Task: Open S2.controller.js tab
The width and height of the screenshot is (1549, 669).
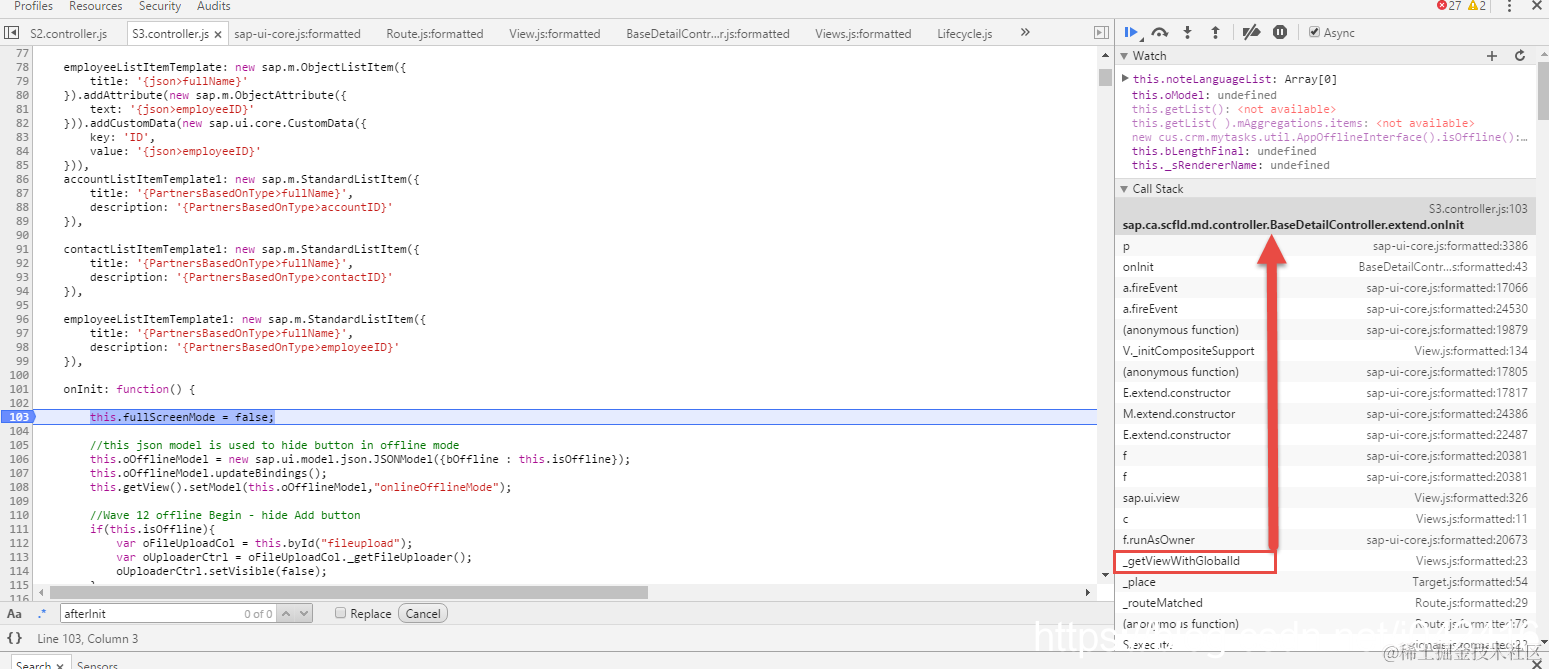Action: [x=68, y=34]
